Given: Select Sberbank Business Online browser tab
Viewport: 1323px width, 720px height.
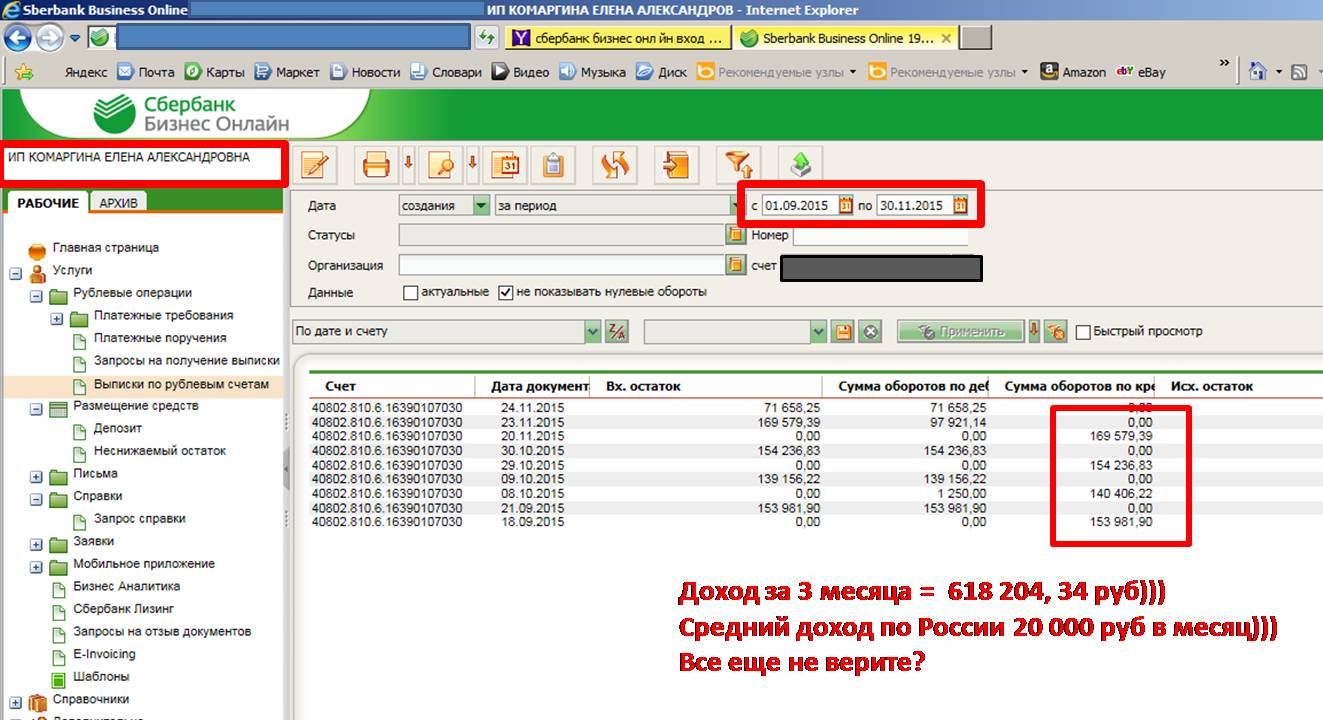Looking at the screenshot, I should click(x=847, y=38).
